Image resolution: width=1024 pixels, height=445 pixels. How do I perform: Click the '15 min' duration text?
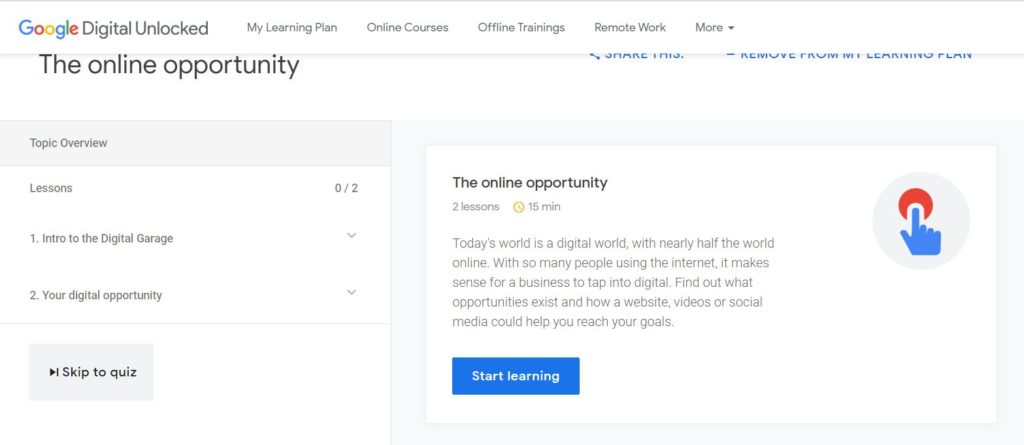point(544,207)
